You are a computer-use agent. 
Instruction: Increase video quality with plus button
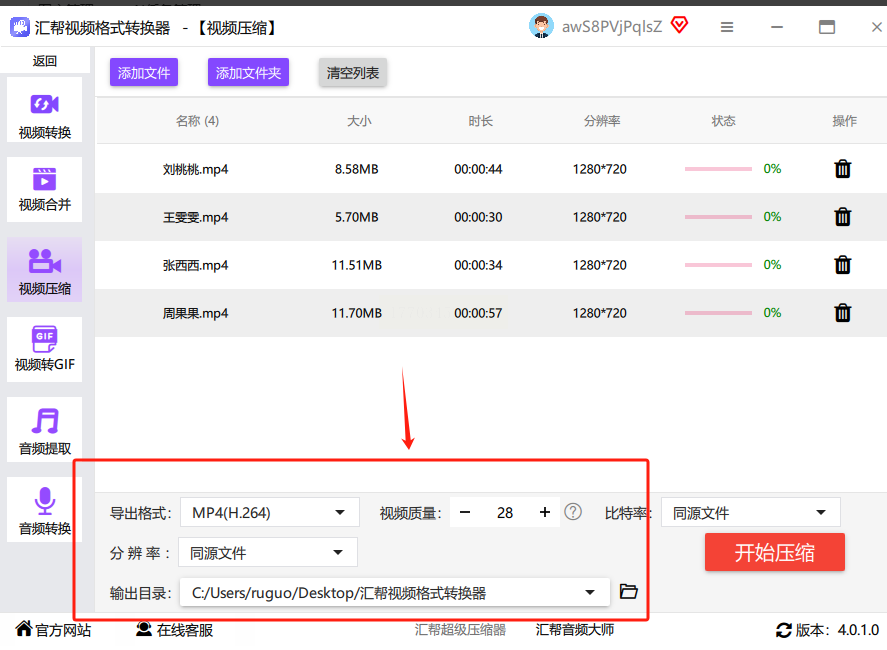[x=545, y=513]
